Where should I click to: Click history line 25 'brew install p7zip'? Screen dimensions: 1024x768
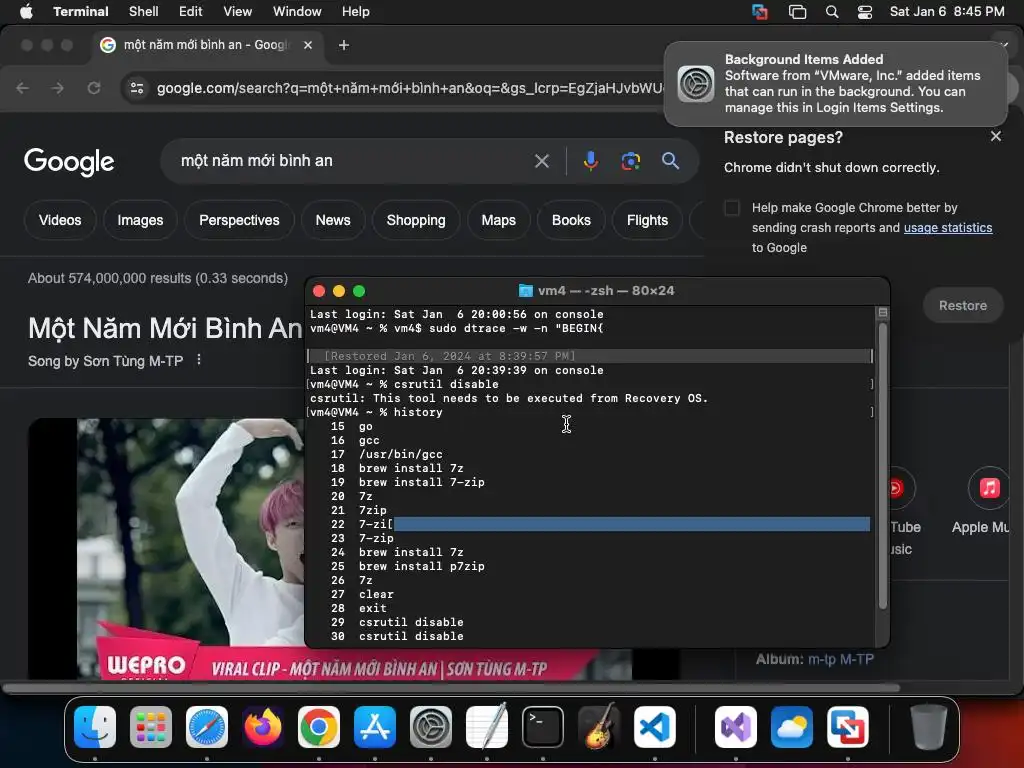[x=422, y=566]
